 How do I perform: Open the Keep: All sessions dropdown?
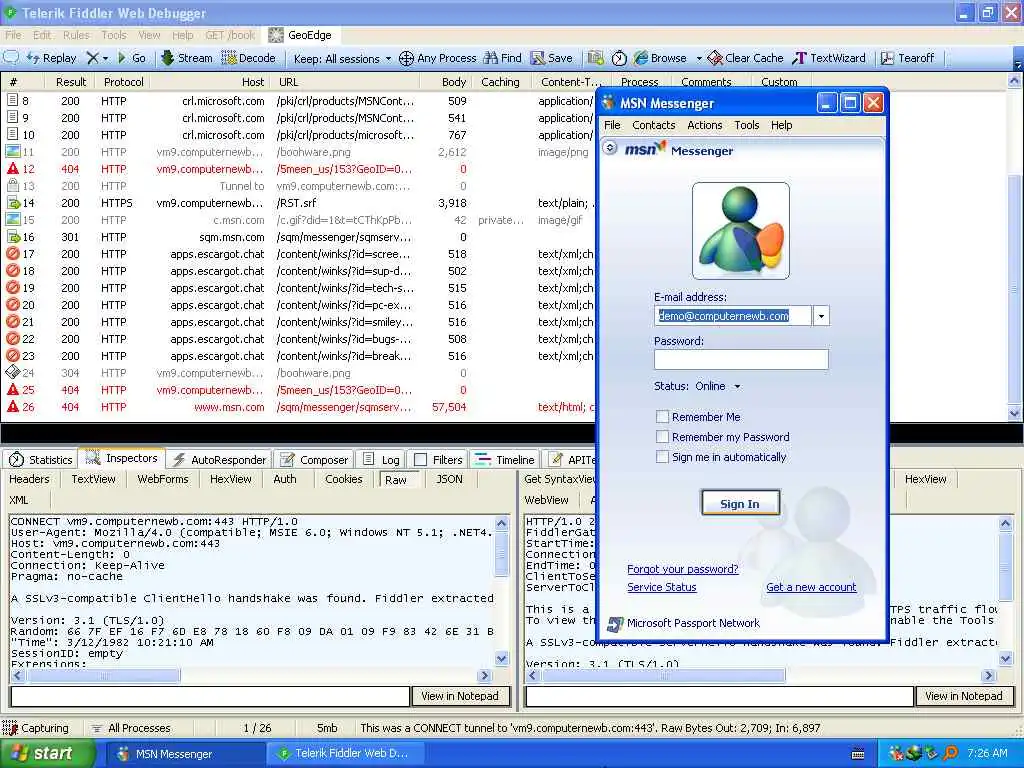pos(342,59)
